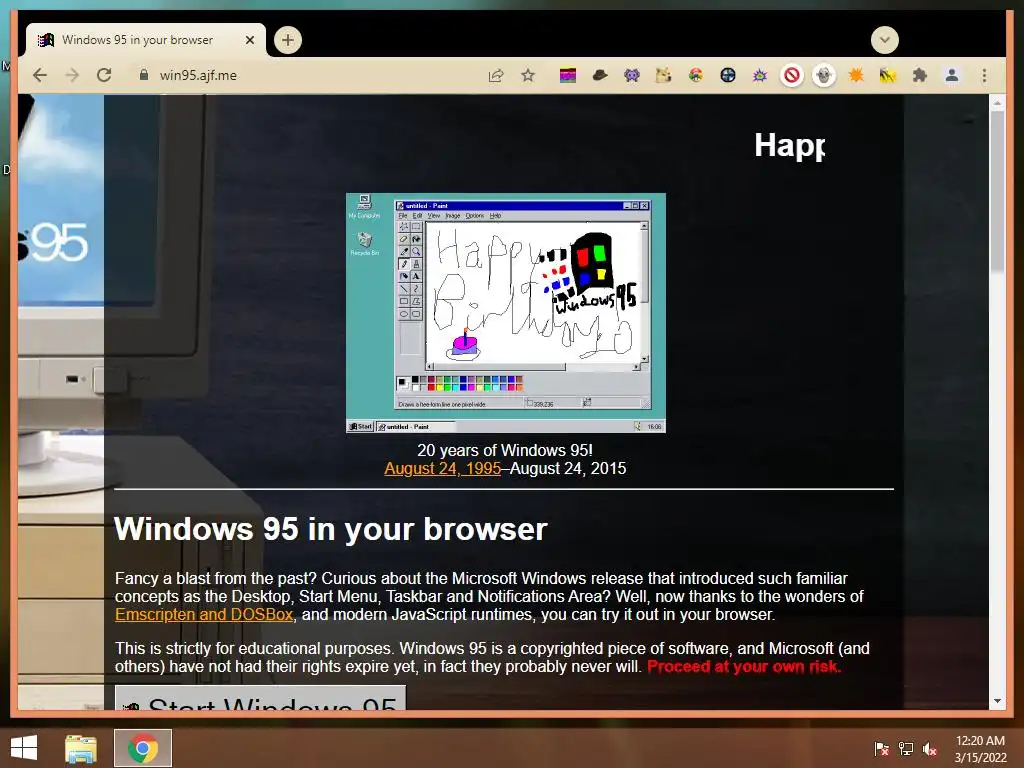Click the share page icon

coord(496,75)
